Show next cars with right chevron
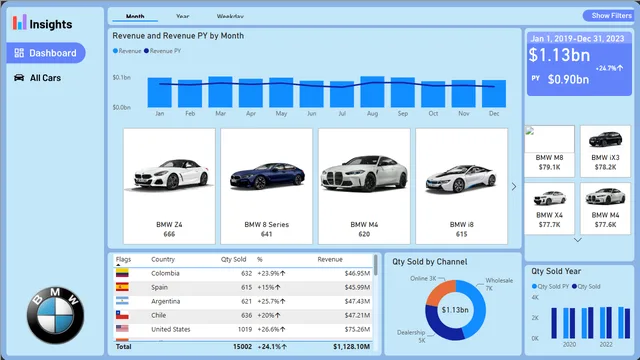This screenshot has width=640, height=360. coord(514,187)
